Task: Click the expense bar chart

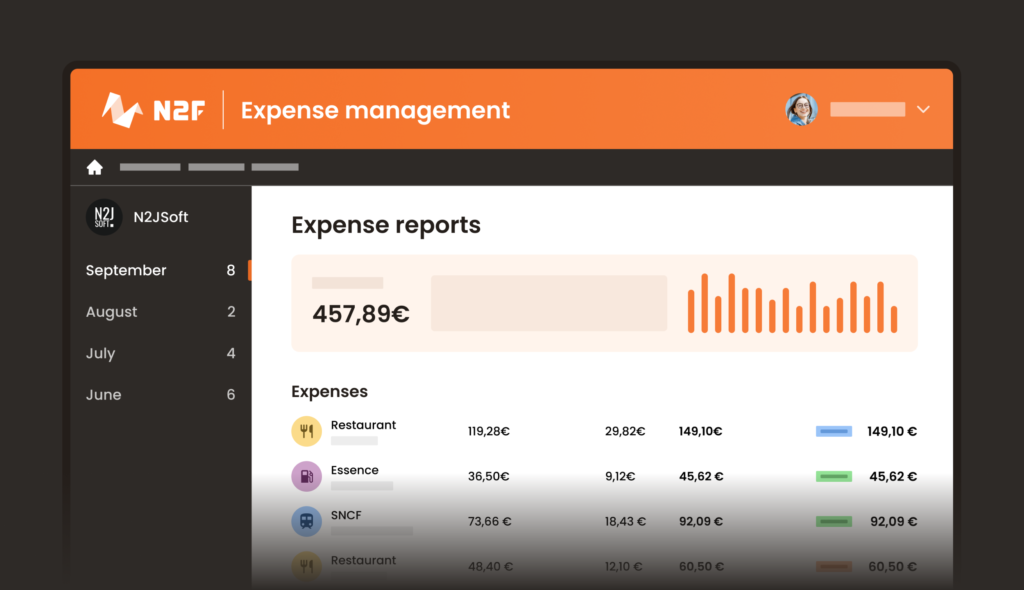Action: tap(791, 302)
